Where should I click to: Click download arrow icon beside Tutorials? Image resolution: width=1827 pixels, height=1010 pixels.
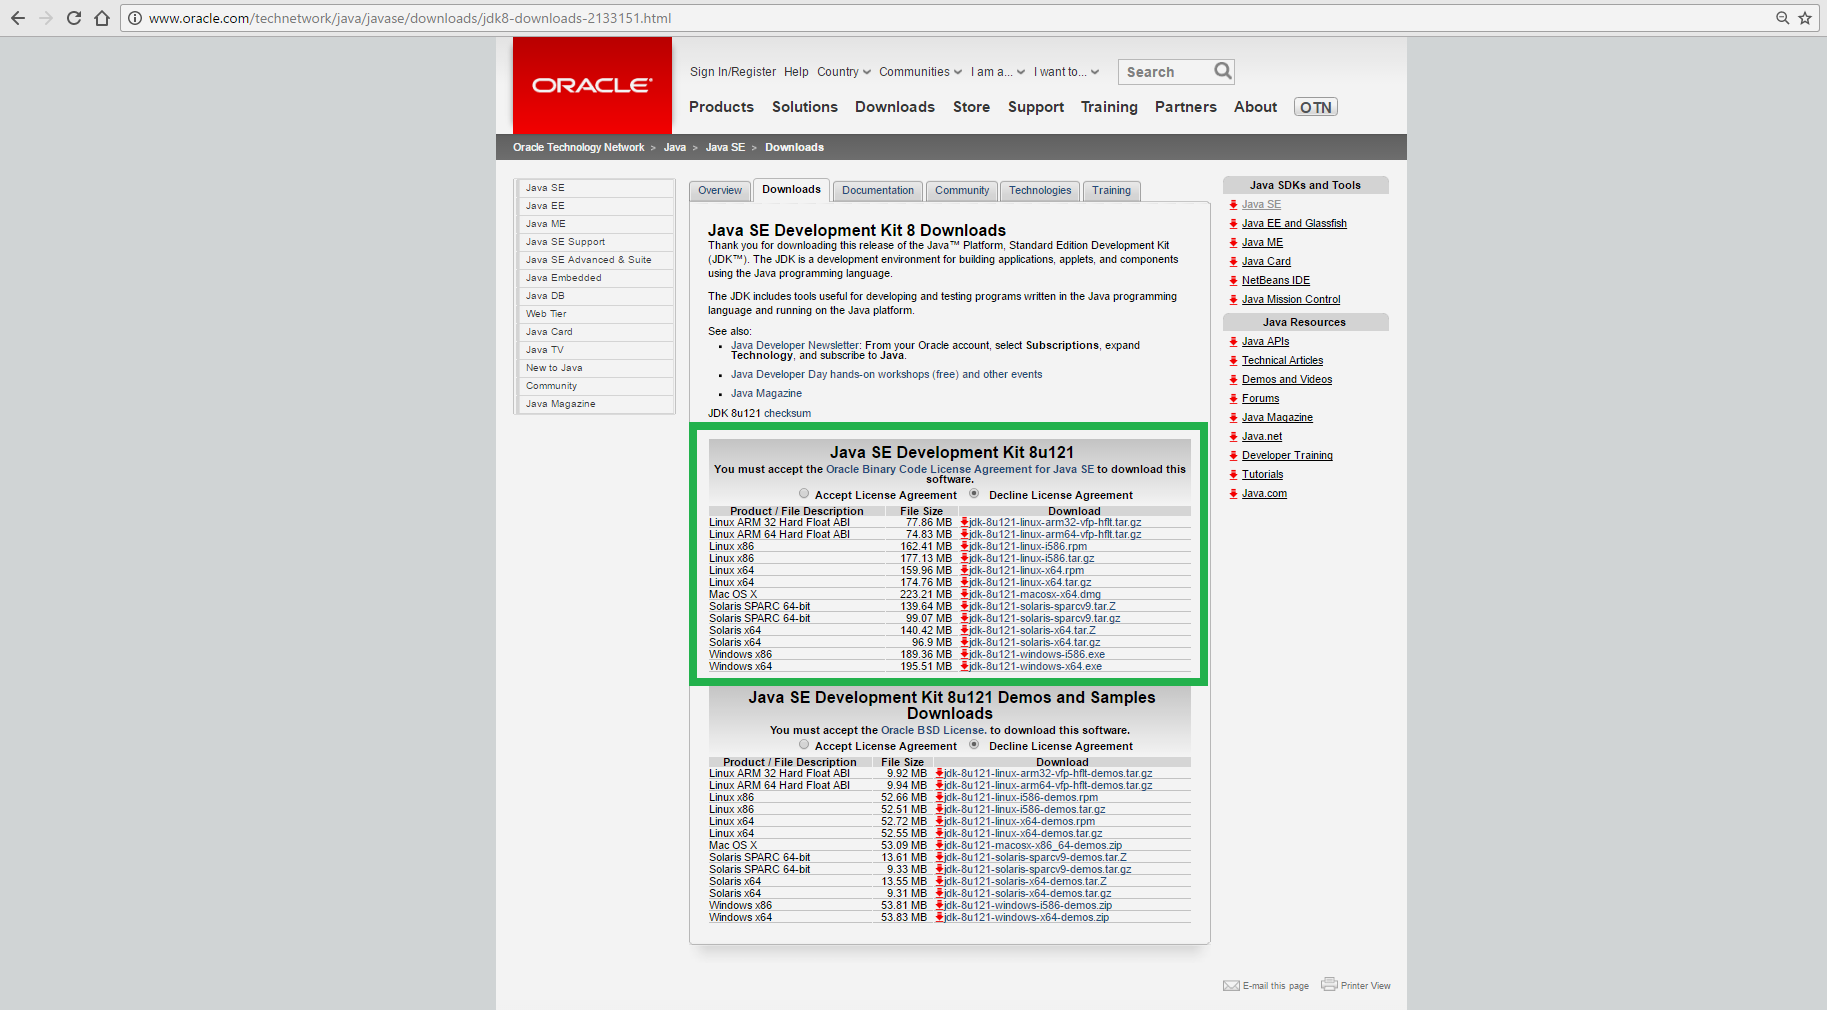point(1233,475)
